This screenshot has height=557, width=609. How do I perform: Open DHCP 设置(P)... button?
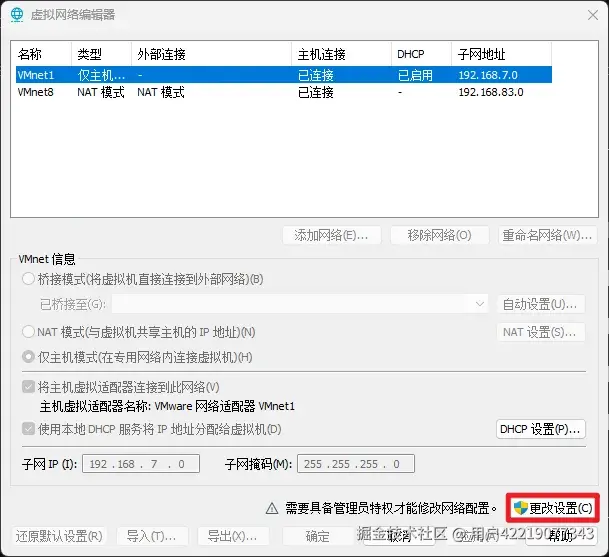pos(541,429)
